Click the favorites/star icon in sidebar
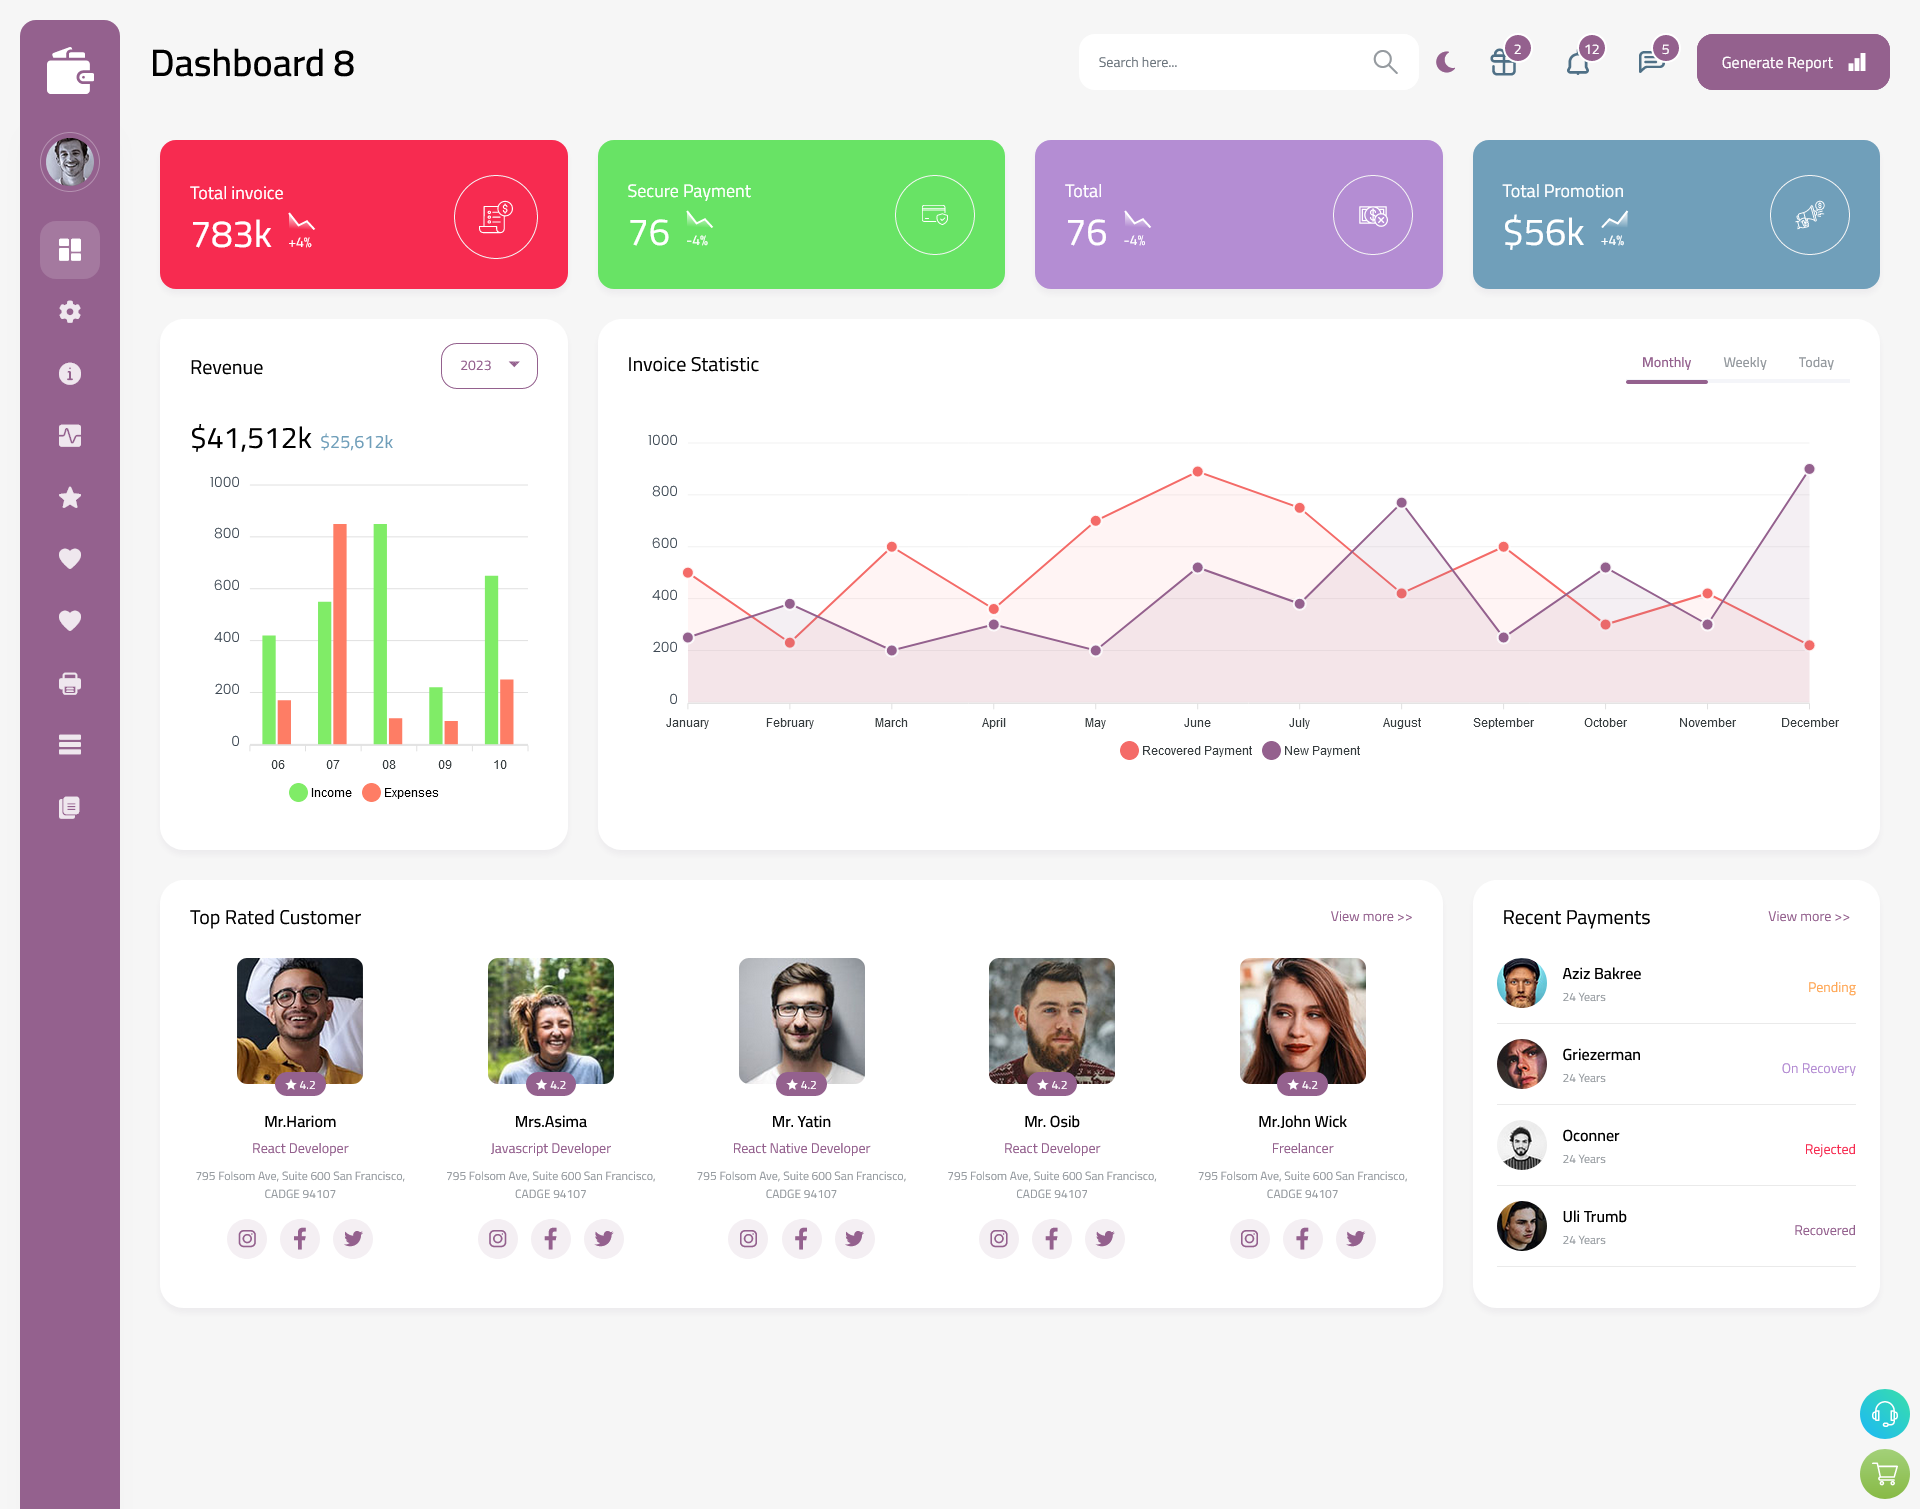Viewport: 1920px width, 1509px height. (69, 497)
